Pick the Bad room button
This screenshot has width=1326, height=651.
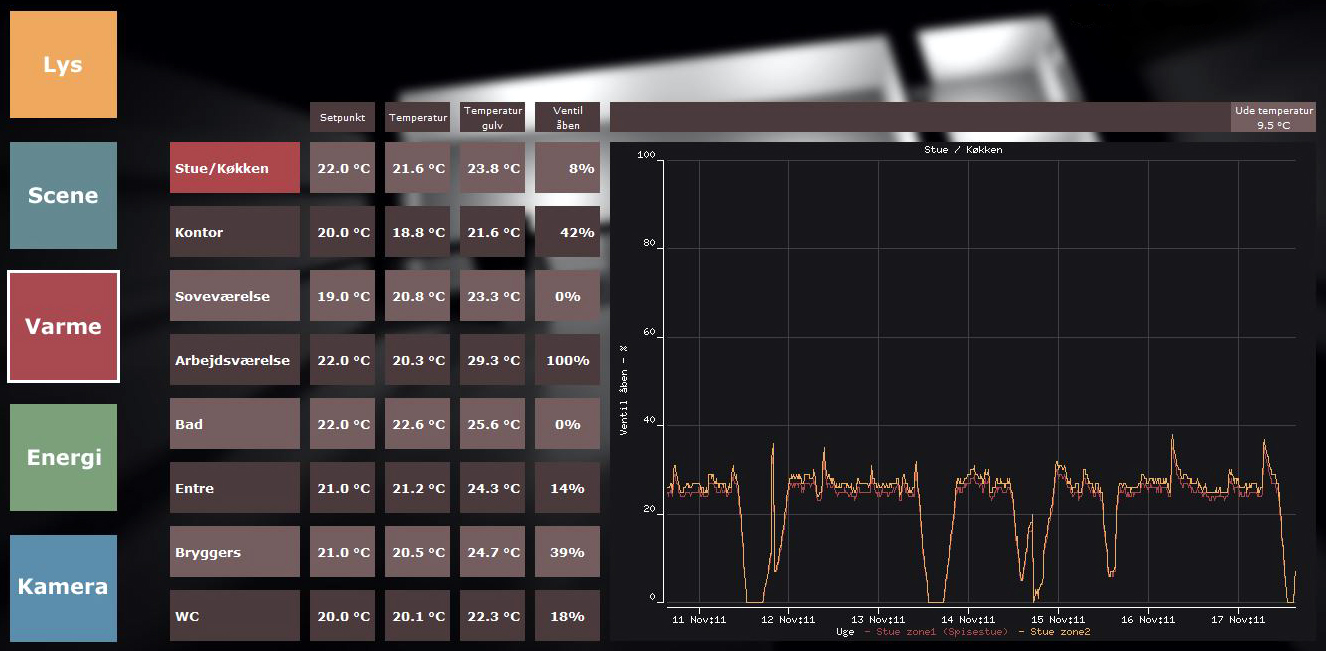pyautogui.click(x=235, y=424)
